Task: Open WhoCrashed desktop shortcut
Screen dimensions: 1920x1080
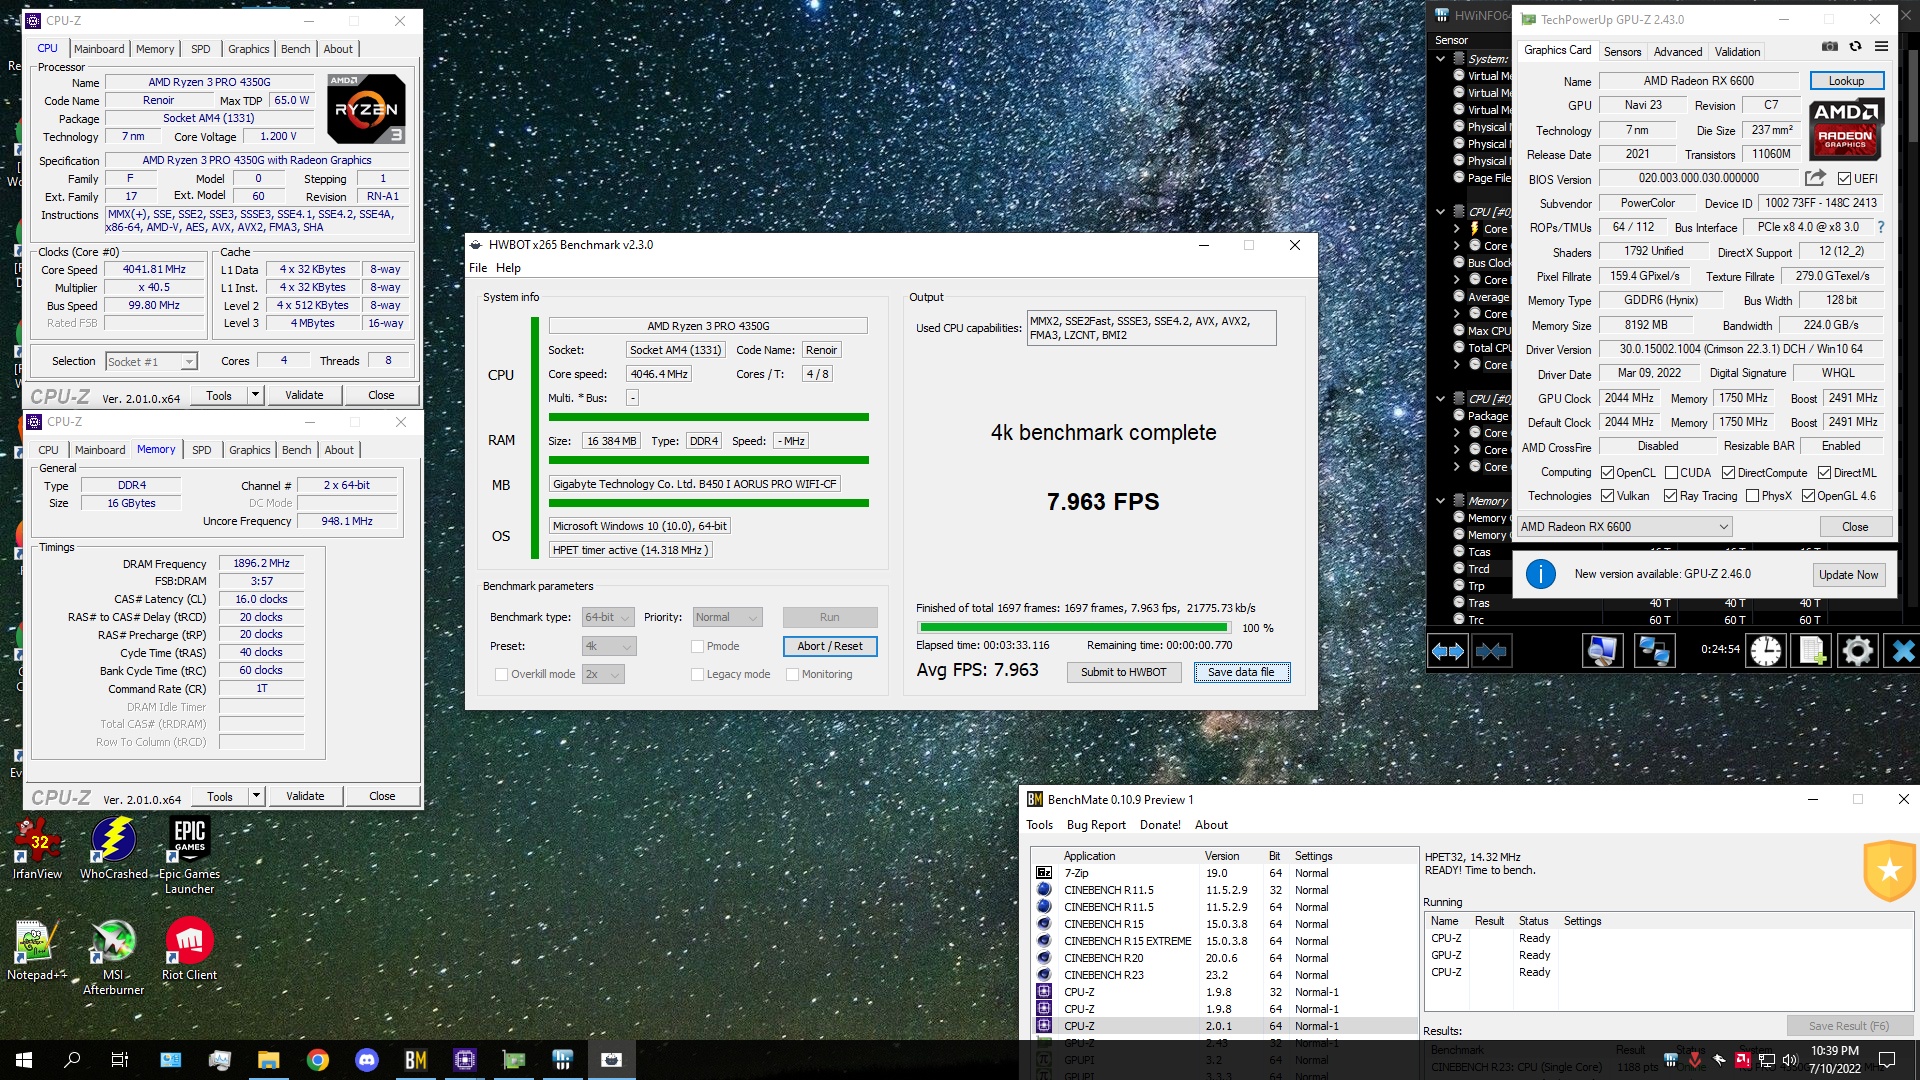Action: pyautogui.click(x=113, y=848)
